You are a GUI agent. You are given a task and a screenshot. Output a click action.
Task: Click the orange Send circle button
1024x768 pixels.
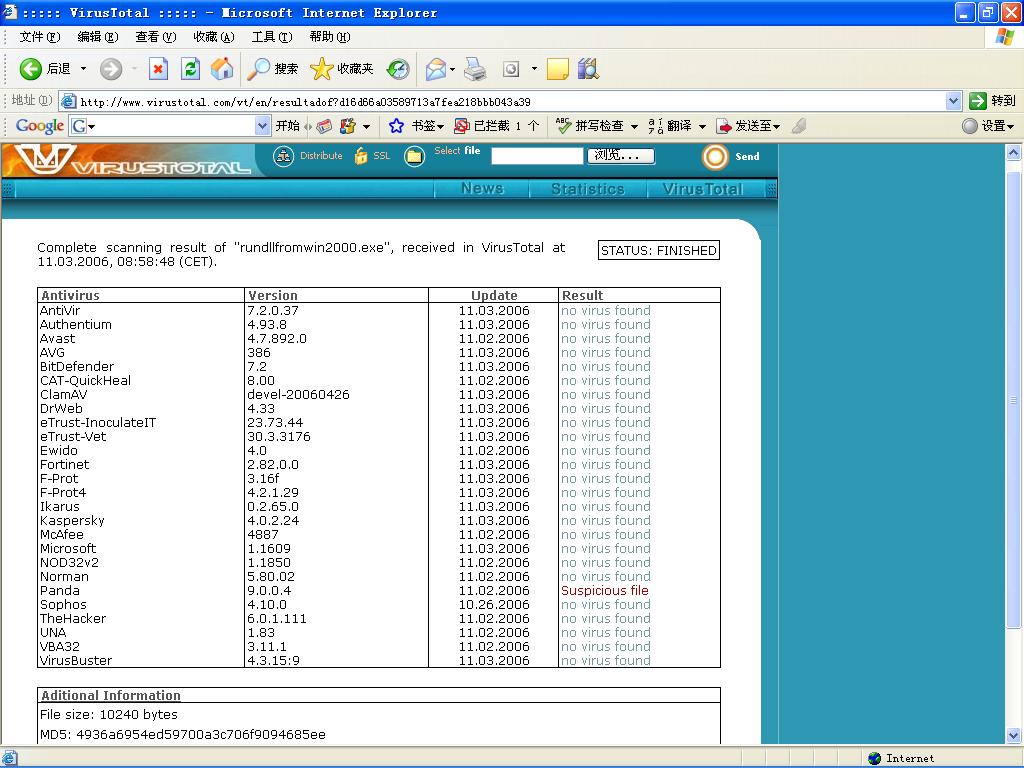click(x=714, y=157)
